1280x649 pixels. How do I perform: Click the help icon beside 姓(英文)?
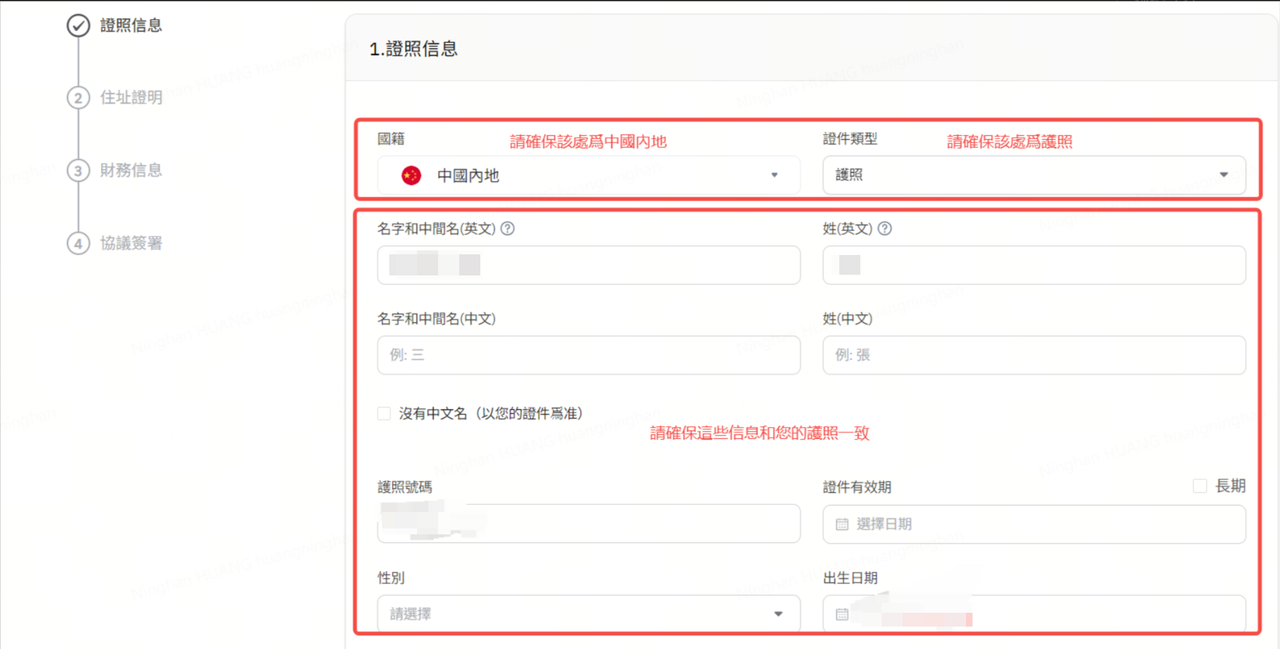(x=884, y=229)
